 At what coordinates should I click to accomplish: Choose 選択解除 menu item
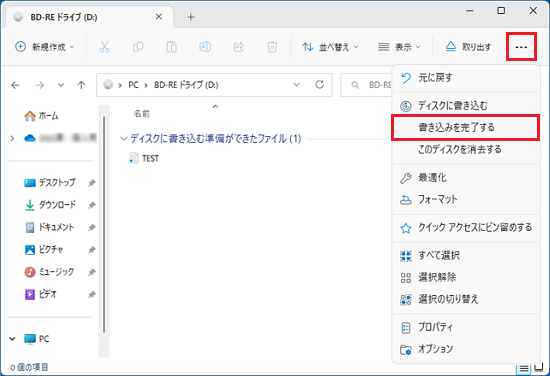(x=465, y=277)
